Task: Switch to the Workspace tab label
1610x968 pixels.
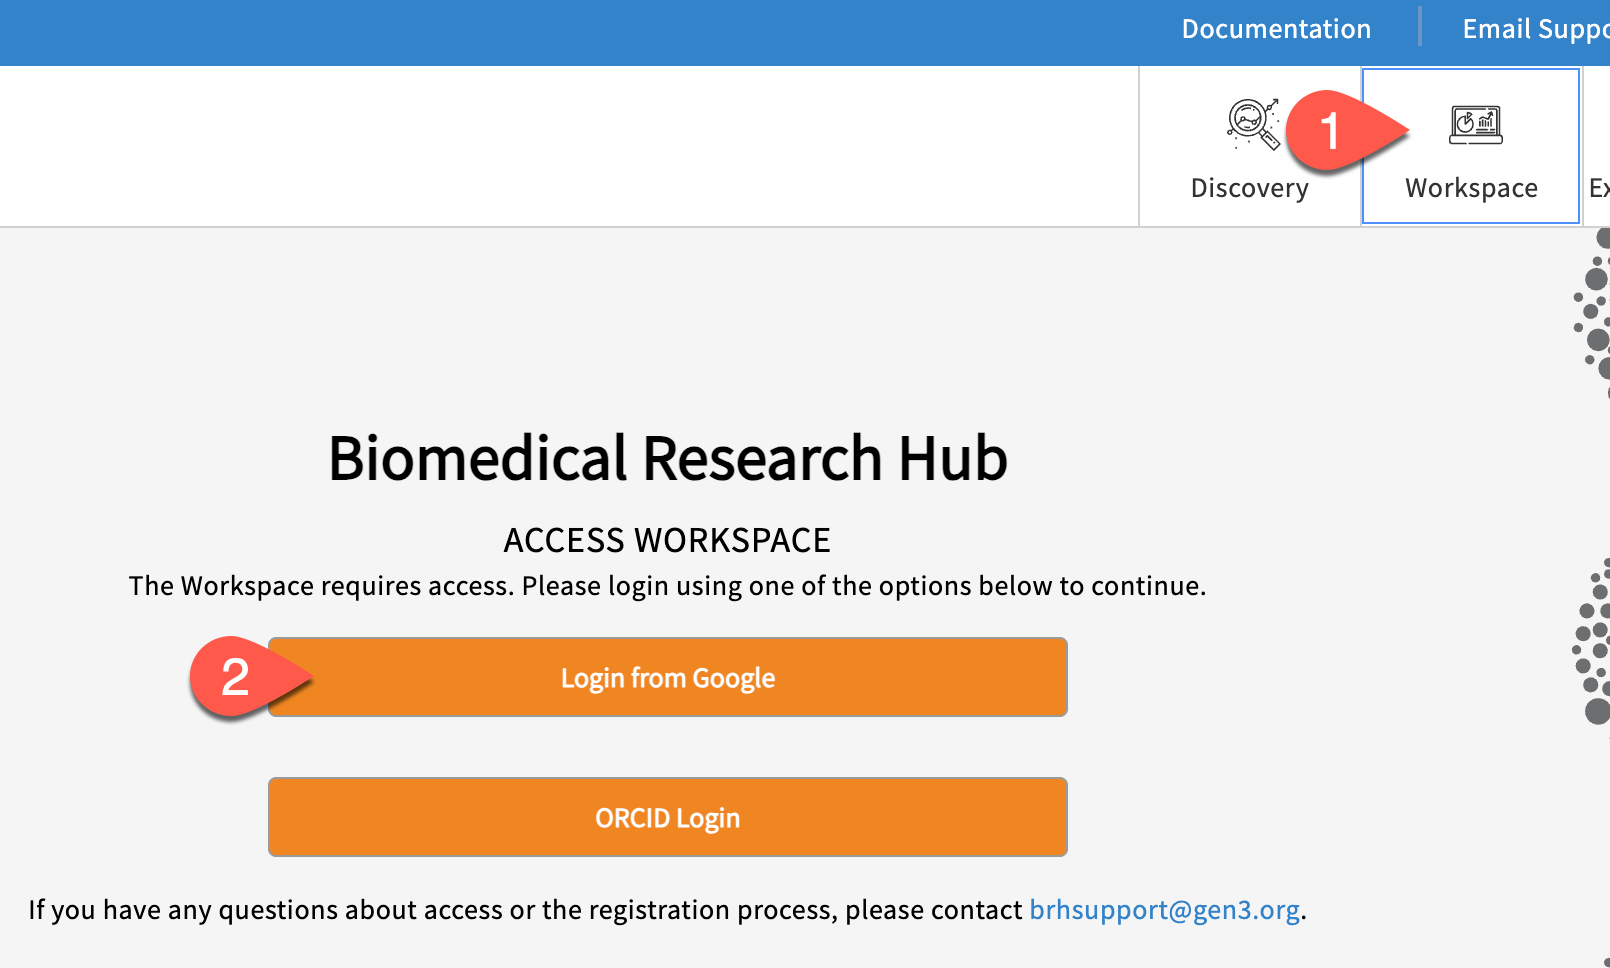Action: click(x=1471, y=188)
